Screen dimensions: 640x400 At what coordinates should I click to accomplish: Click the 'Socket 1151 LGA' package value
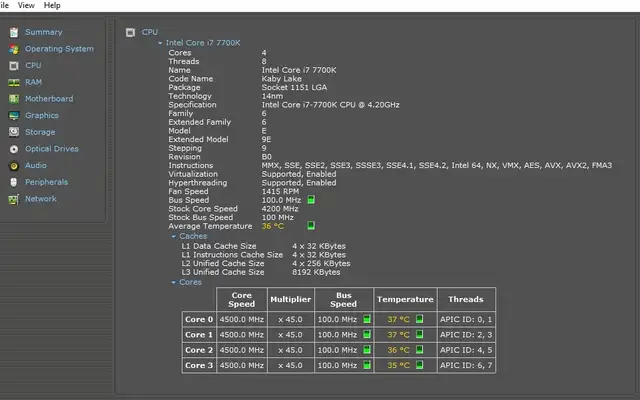coord(294,87)
